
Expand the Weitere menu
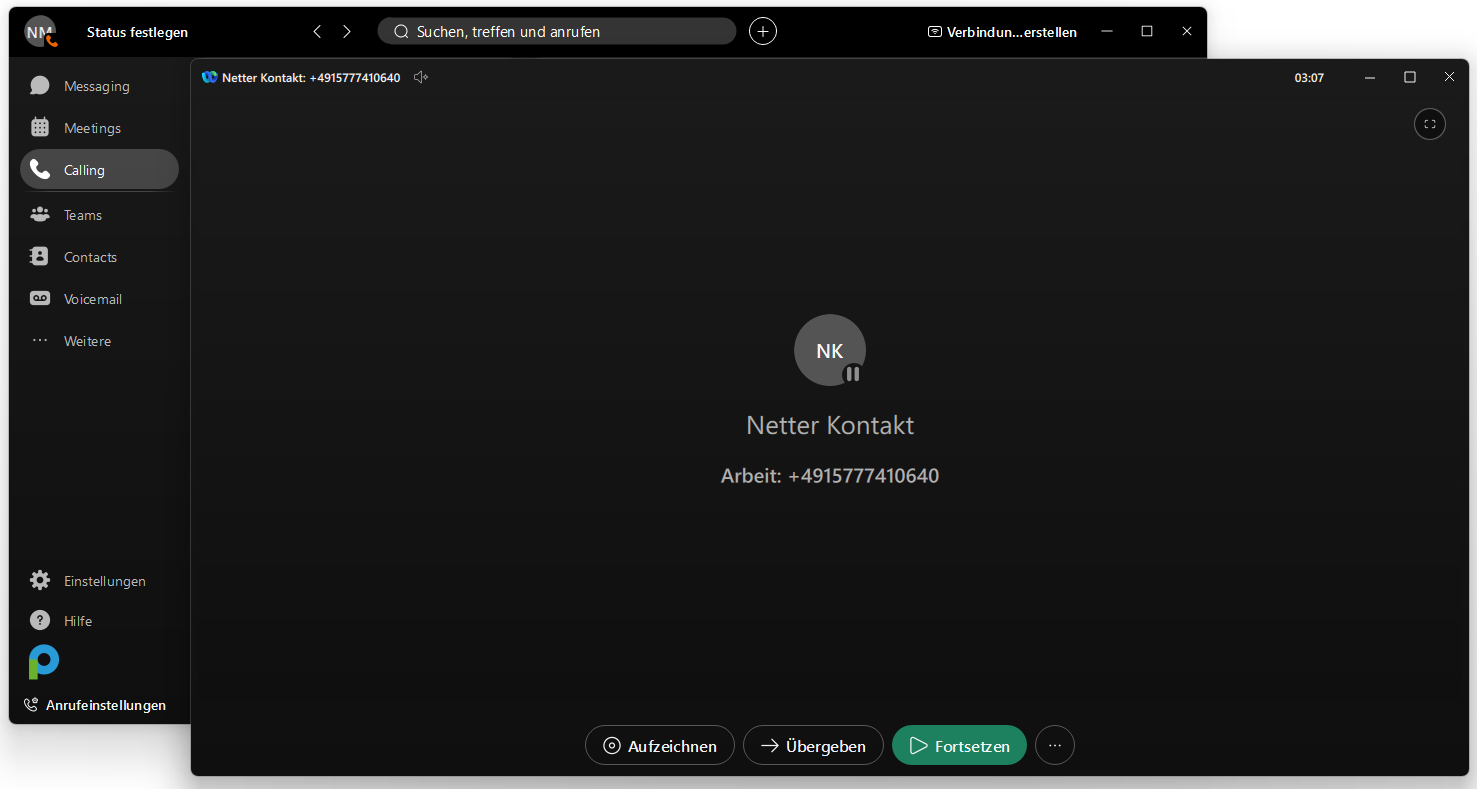click(x=87, y=341)
